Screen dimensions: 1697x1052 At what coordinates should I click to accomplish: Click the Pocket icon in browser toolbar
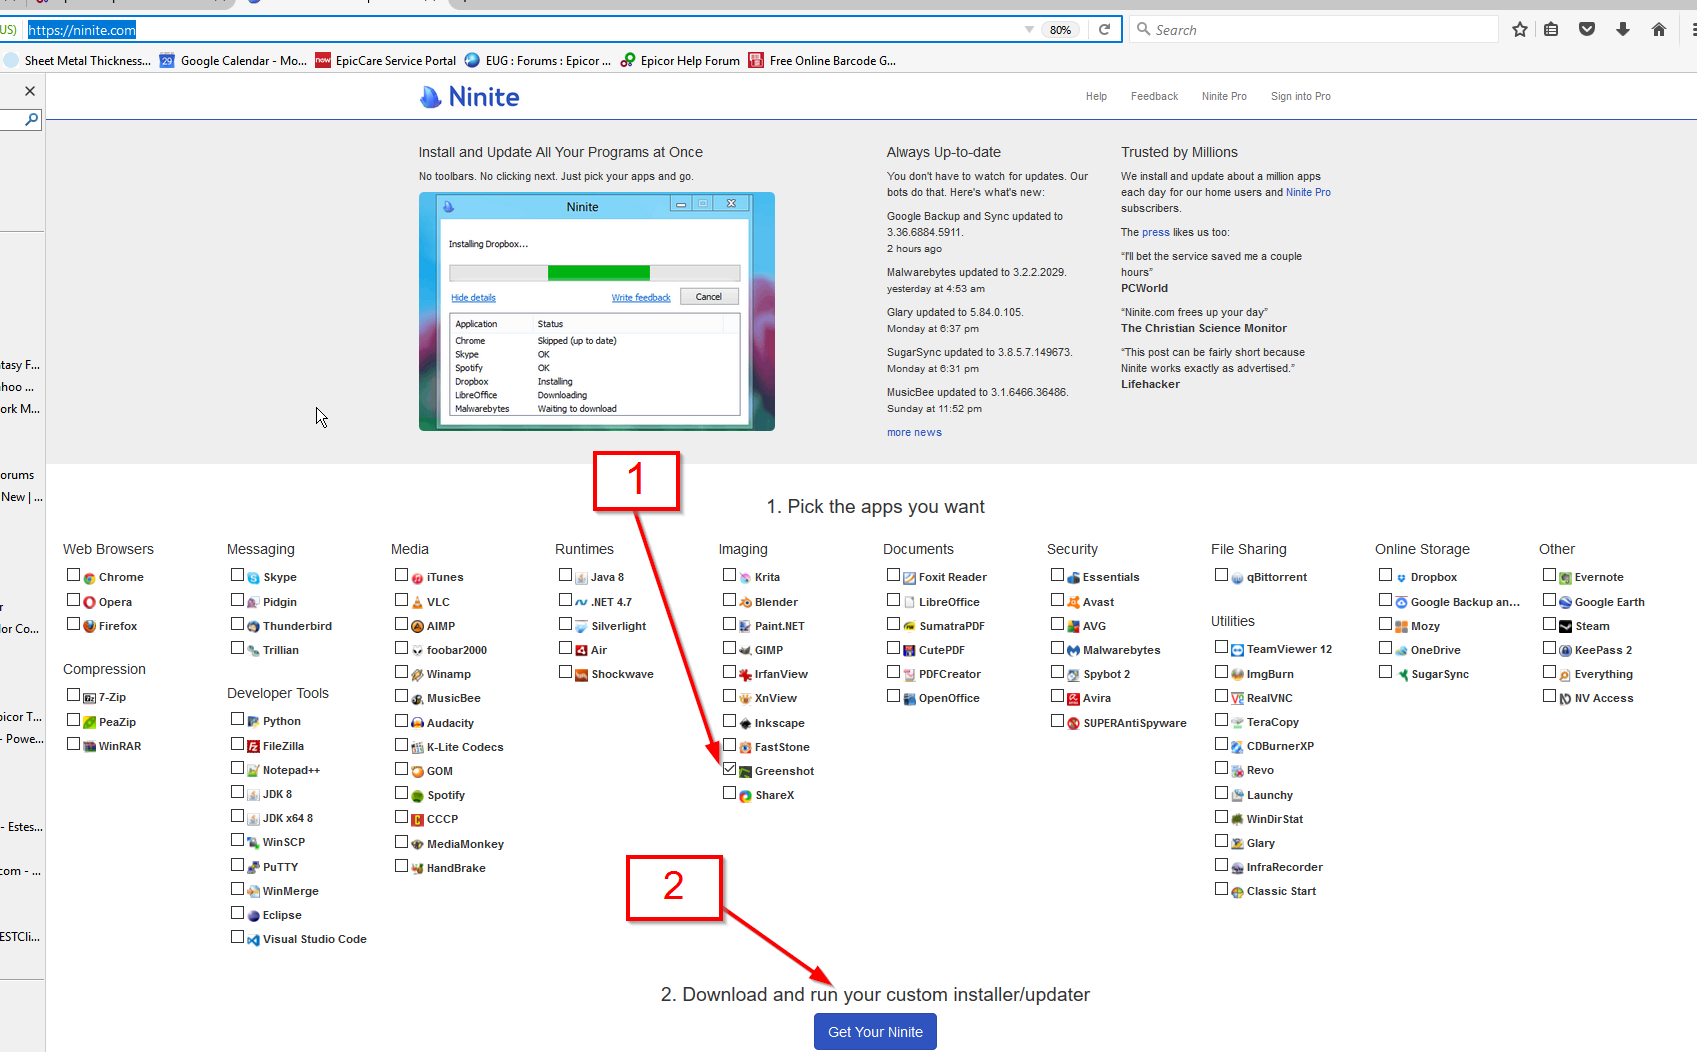(x=1587, y=29)
